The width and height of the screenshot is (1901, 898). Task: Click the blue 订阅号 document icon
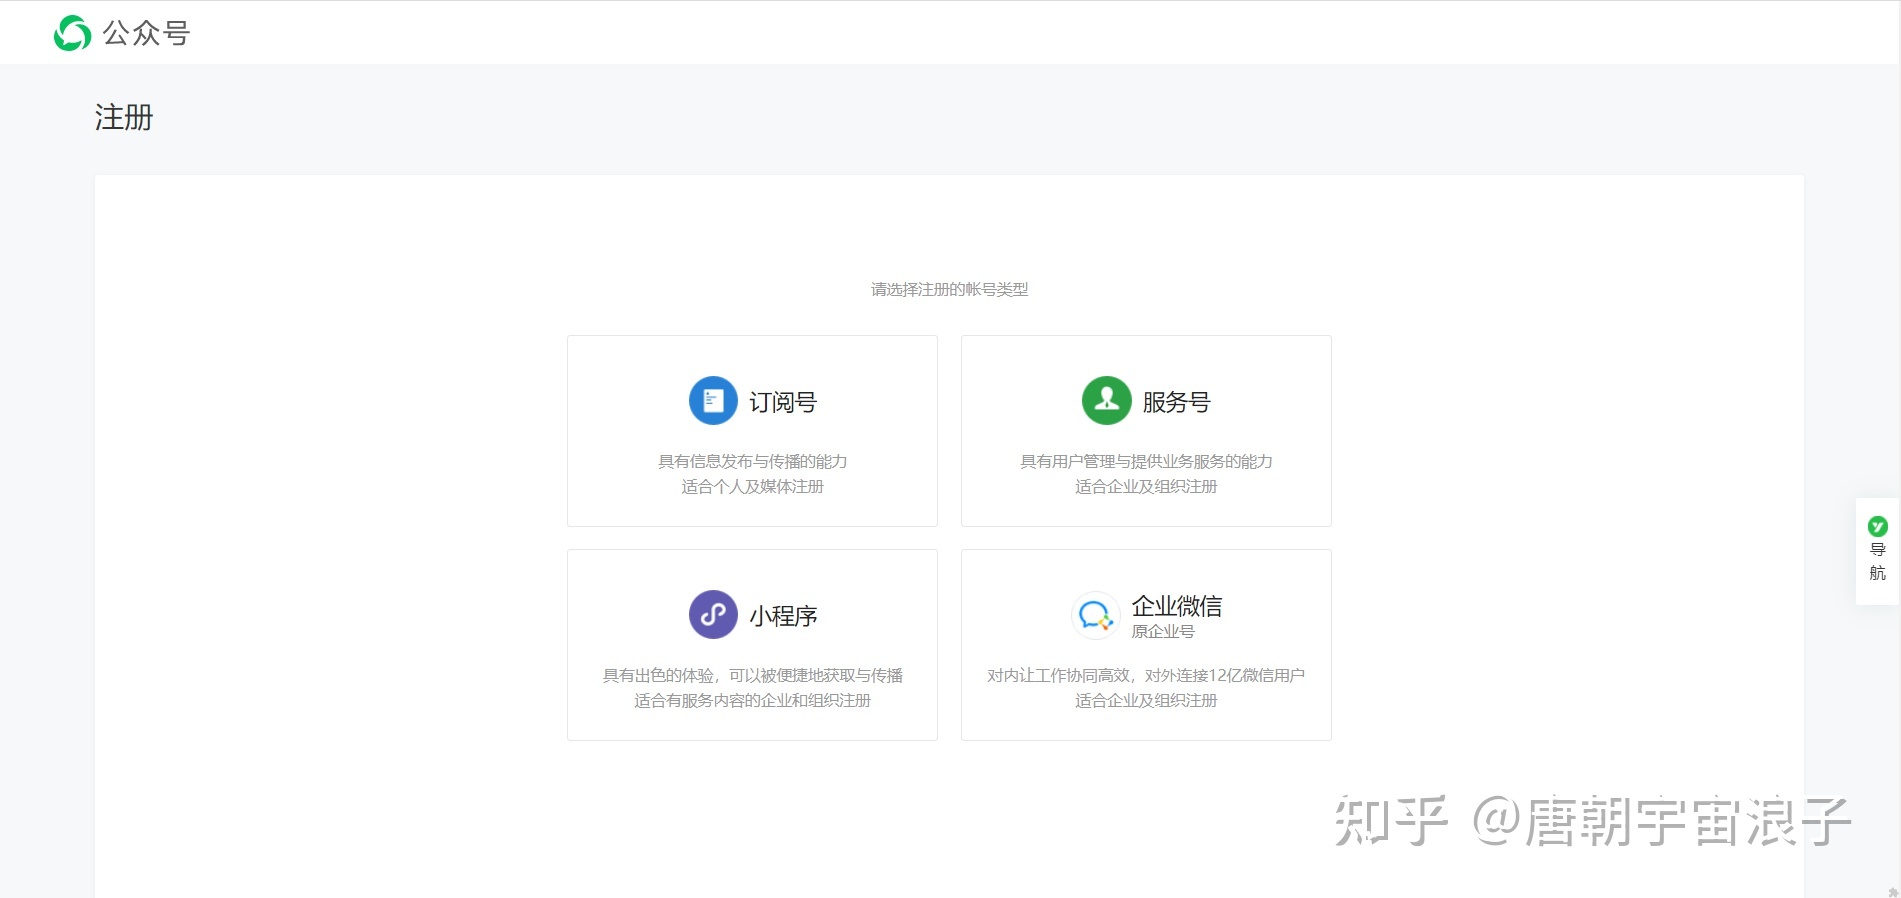[x=713, y=401]
